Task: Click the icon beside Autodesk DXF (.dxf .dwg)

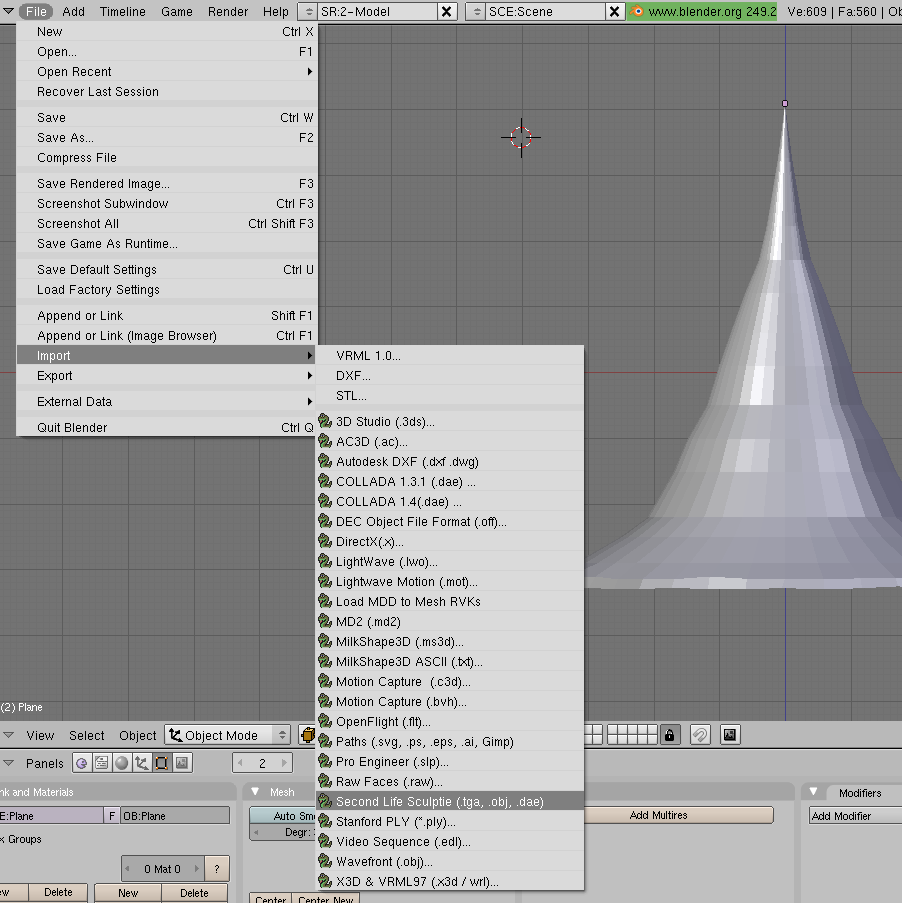Action: 325,461
